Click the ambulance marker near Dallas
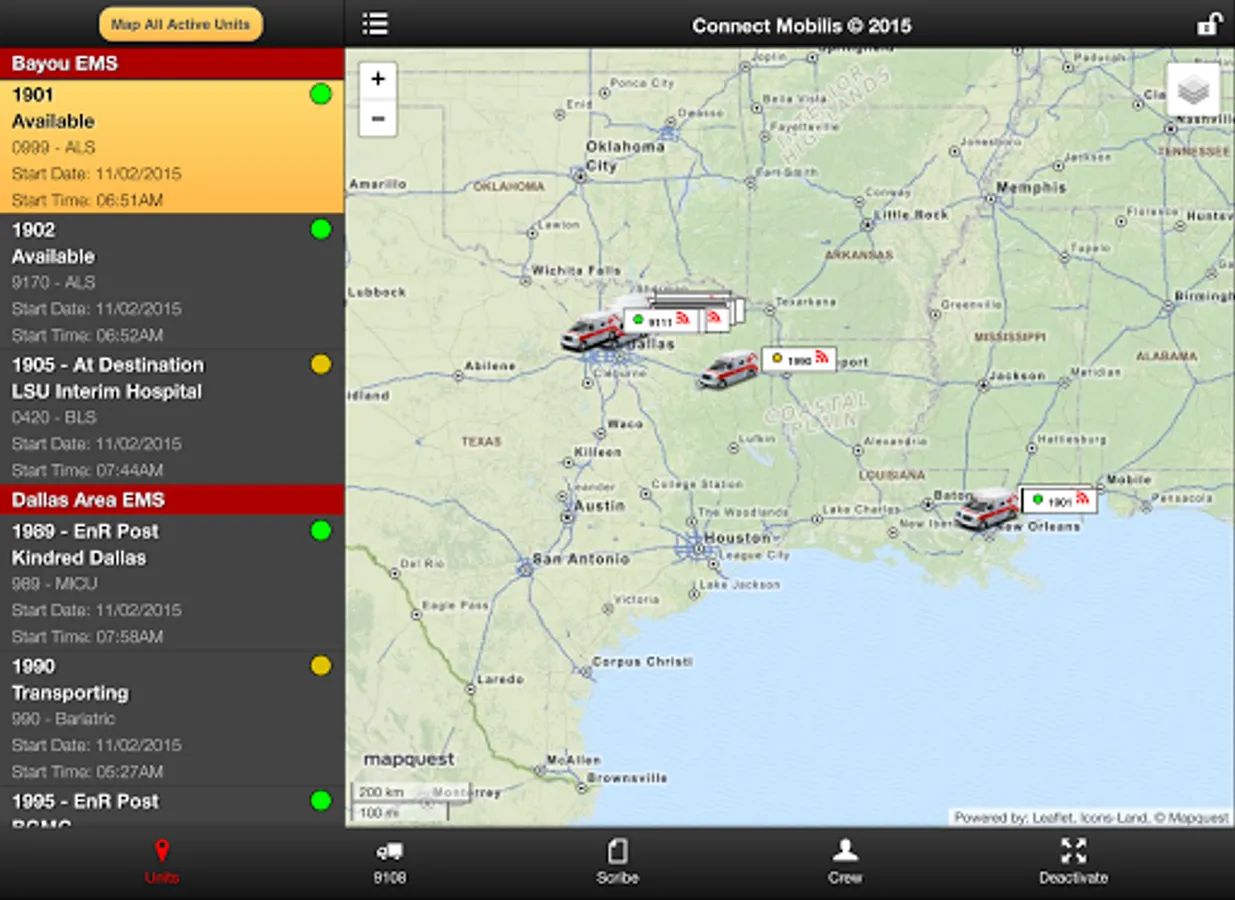 [592, 330]
